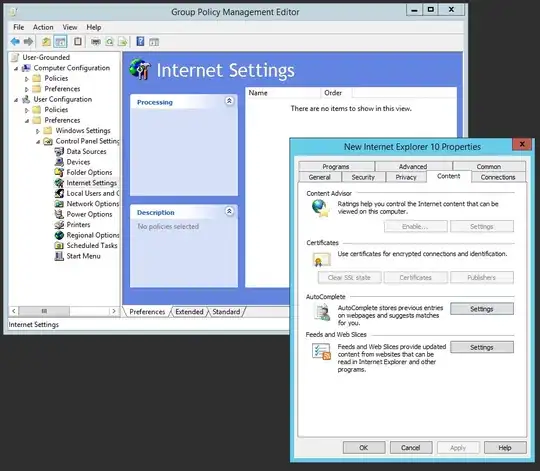Click the Power Options icon in tree

pos(59,214)
